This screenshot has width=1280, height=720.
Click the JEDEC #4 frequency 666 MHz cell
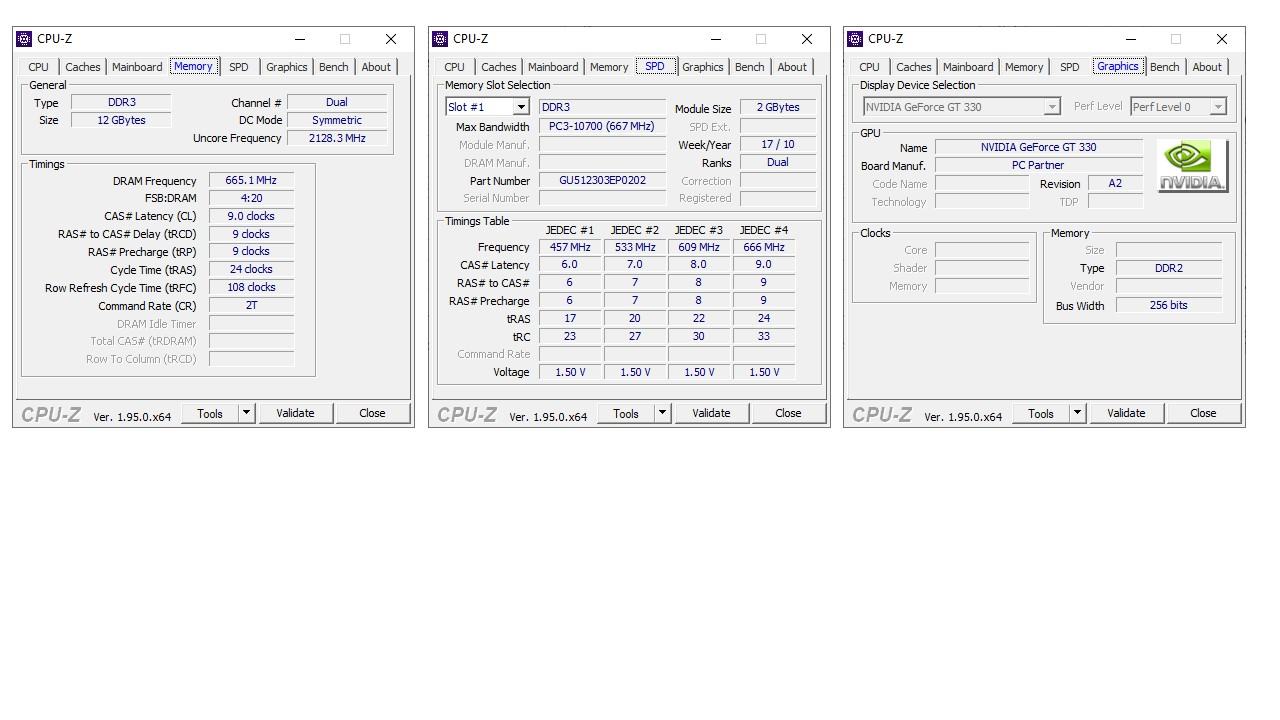point(764,247)
